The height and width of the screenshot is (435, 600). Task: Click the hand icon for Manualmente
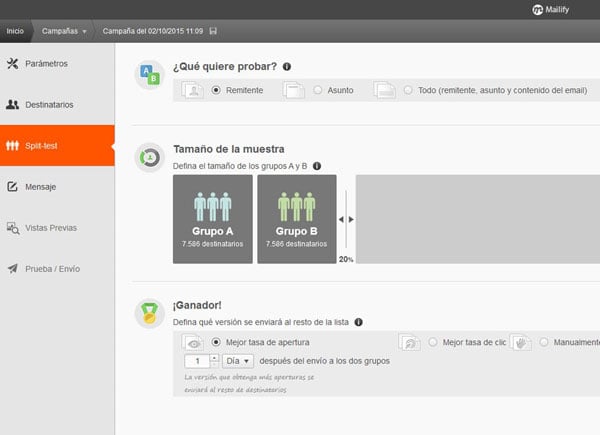pyautogui.click(x=520, y=342)
